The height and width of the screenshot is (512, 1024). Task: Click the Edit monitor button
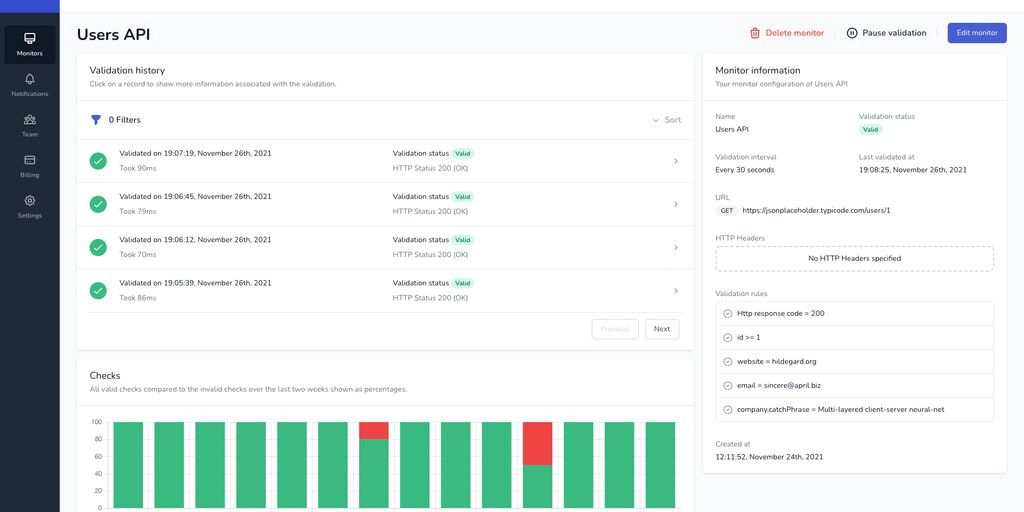coord(977,33)
